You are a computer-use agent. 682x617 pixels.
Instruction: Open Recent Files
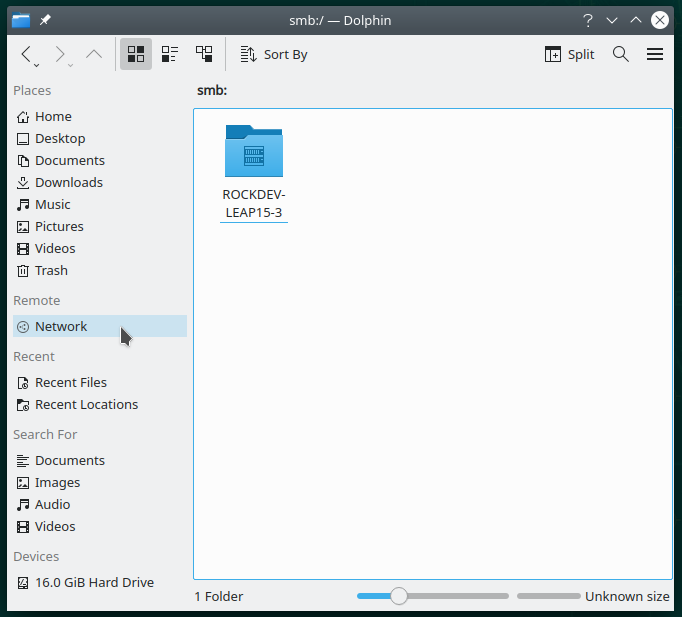(x=100, y=383)
